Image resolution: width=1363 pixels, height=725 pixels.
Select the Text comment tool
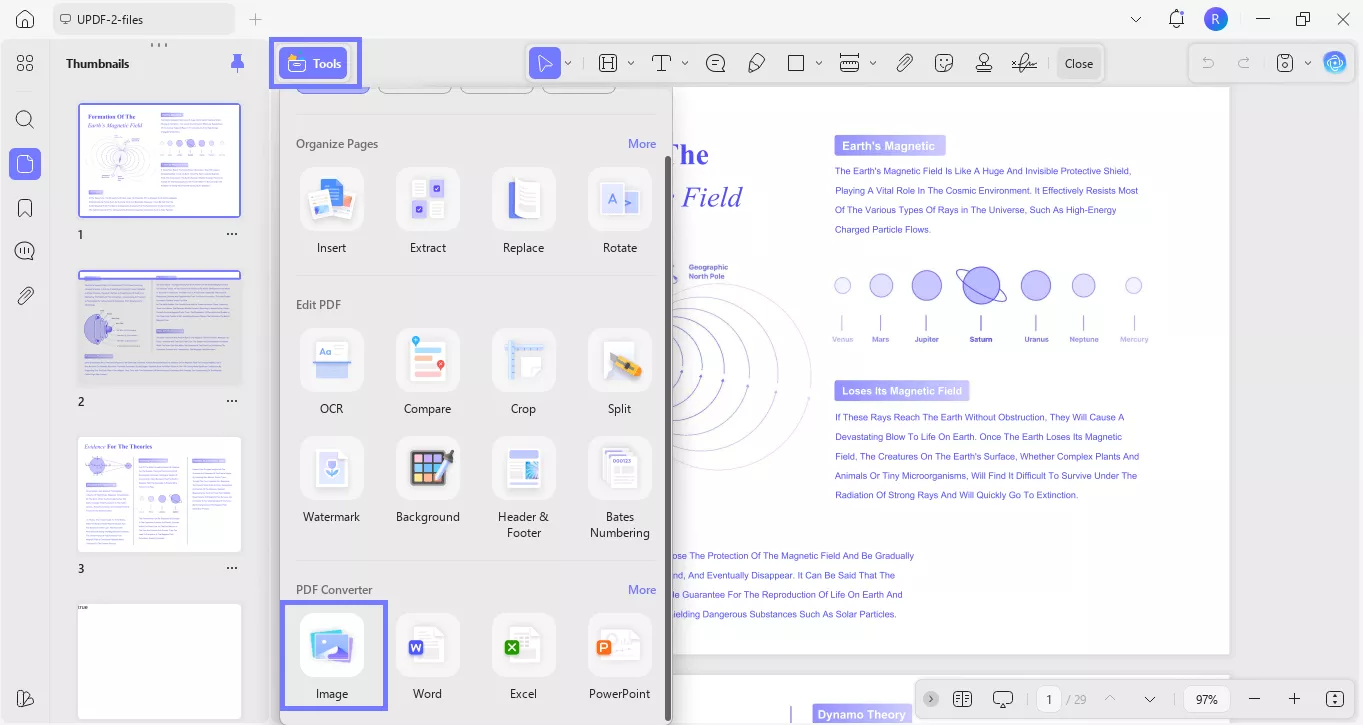click(x=660, y=63)
